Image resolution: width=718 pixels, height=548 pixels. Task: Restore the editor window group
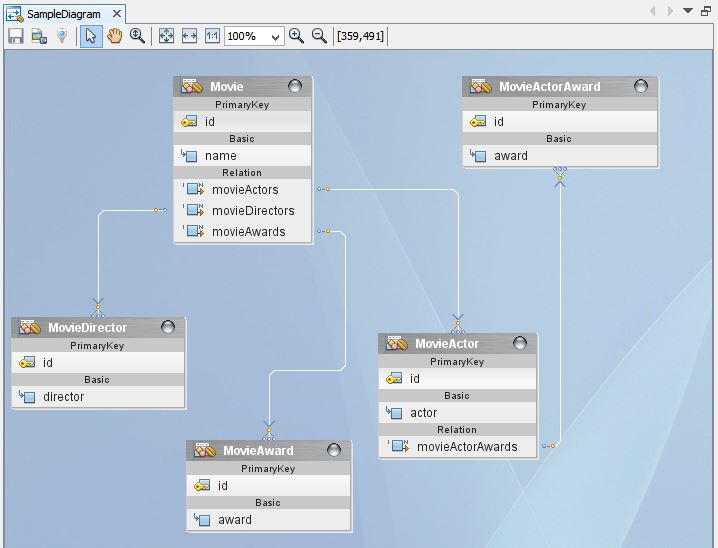(706, 11)
